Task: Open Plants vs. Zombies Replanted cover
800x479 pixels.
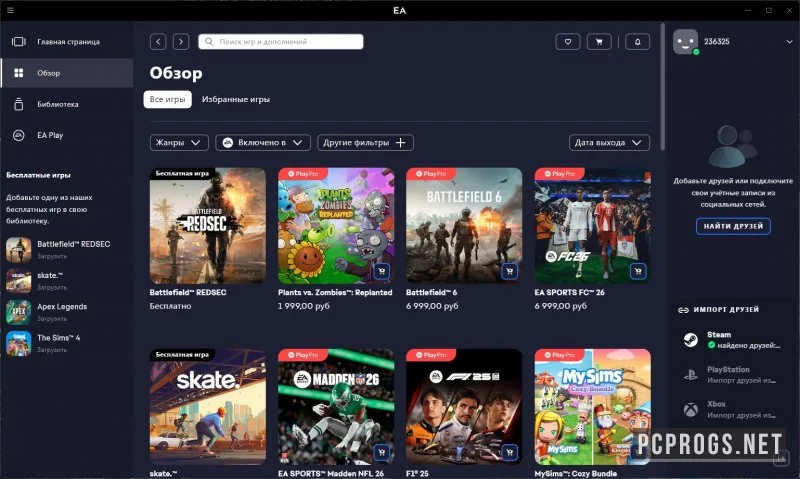Action: click(336, 225)
